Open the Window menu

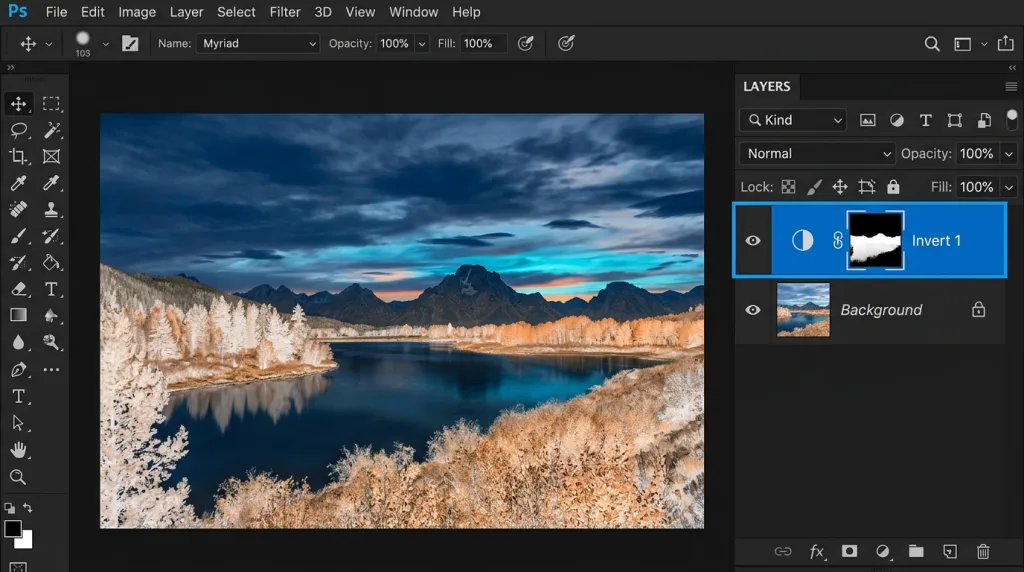click(413, 12)
